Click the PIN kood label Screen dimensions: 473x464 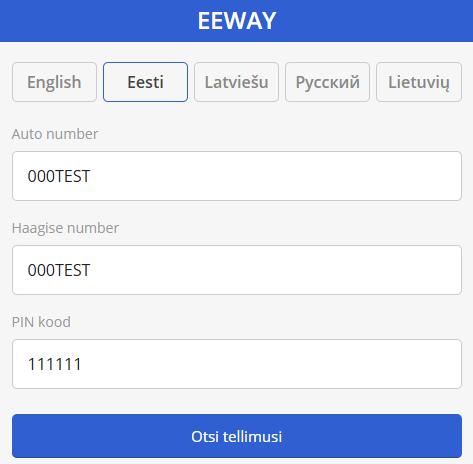[x=41, y=322]
